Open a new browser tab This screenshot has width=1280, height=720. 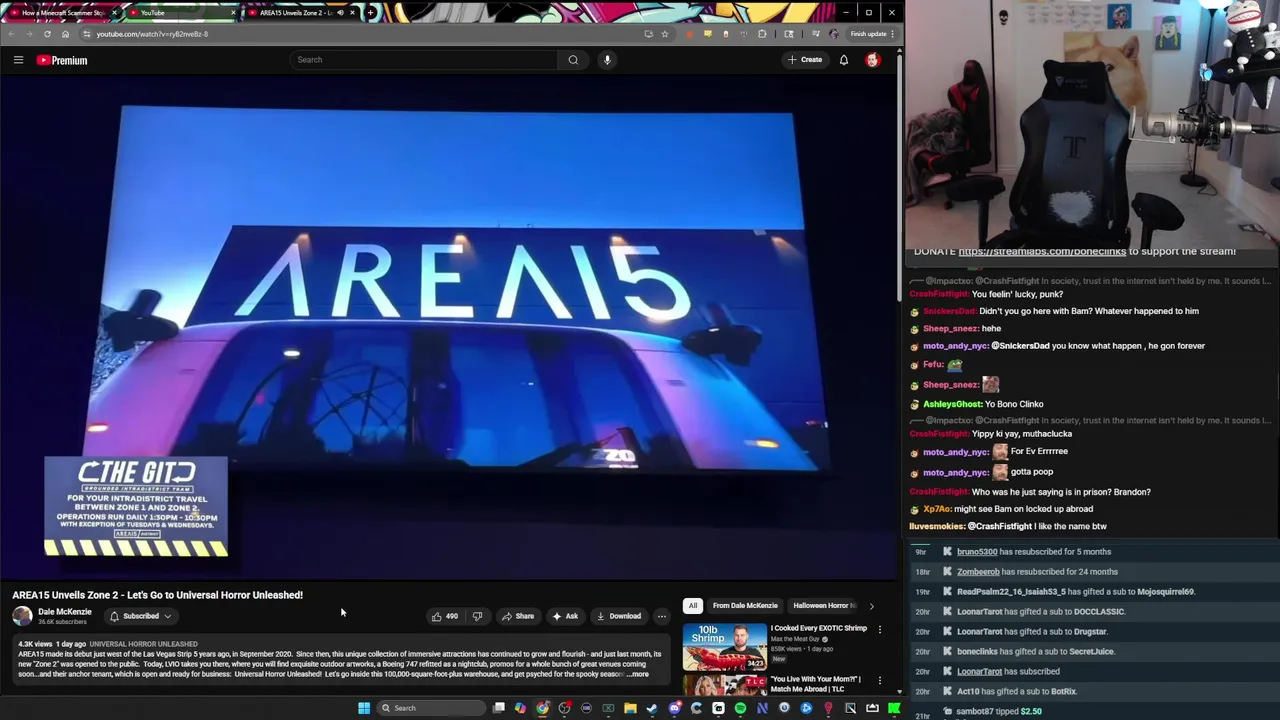(370, 13)
